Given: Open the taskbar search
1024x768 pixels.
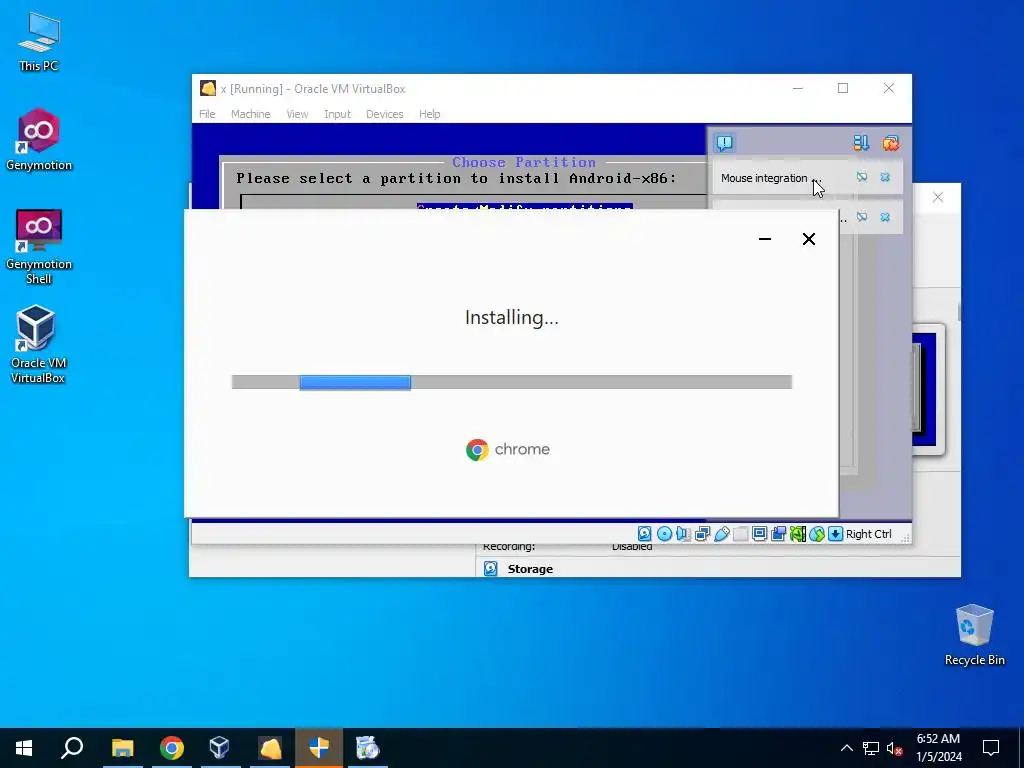Looking at the screenshot, I should pyautogui.click(x=72, y=748).
